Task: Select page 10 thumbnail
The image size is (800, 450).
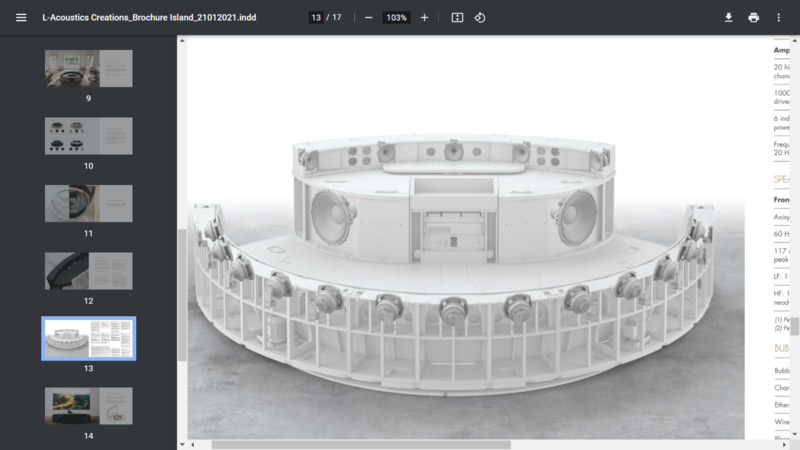Action: (88, 136)
